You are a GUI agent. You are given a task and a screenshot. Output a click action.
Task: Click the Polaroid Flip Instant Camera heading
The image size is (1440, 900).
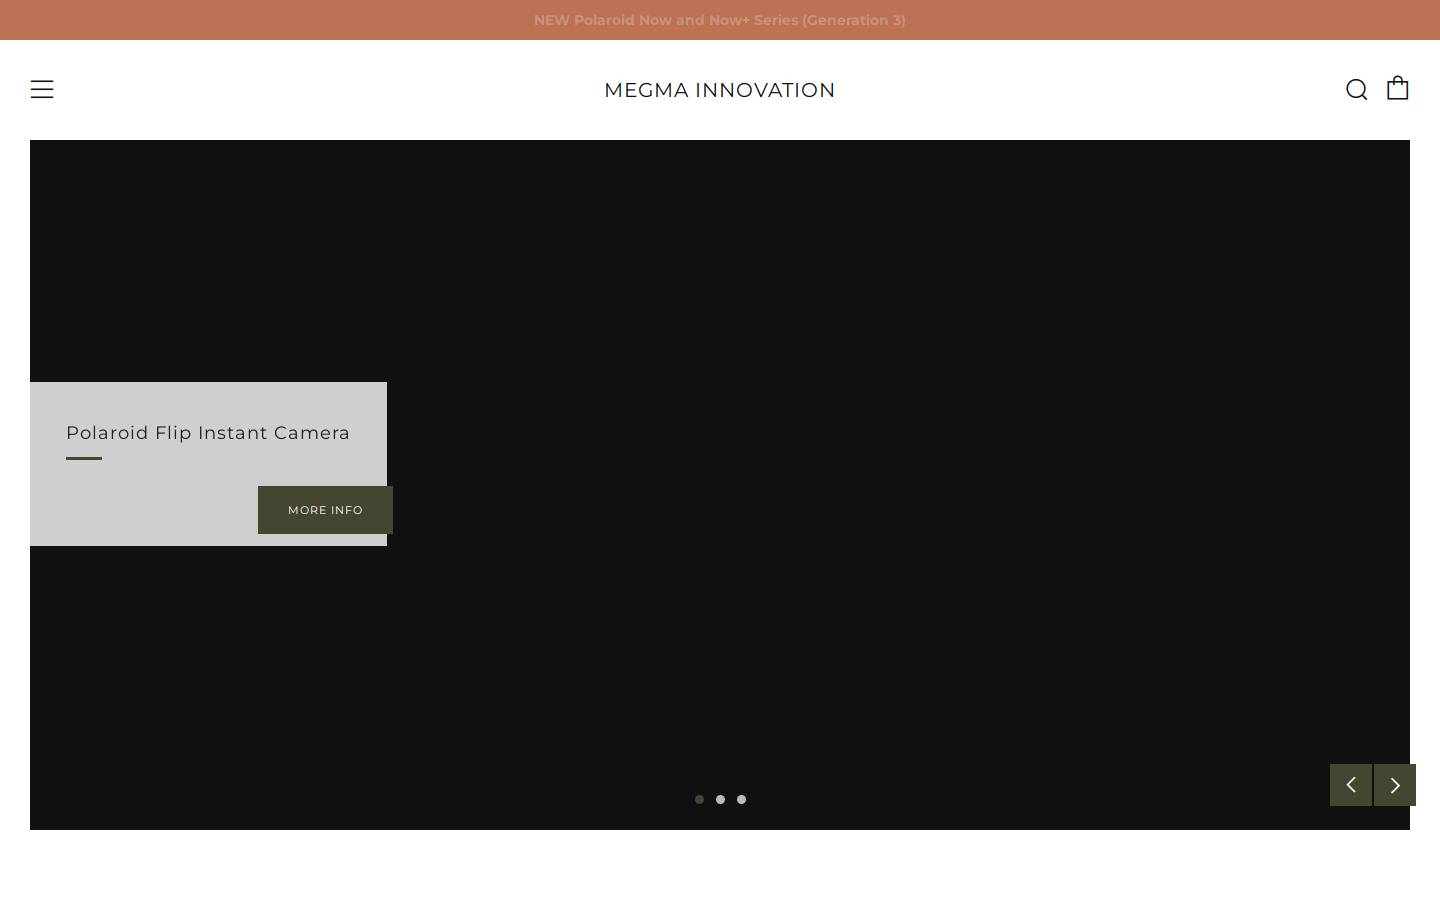tap(208, 433)
